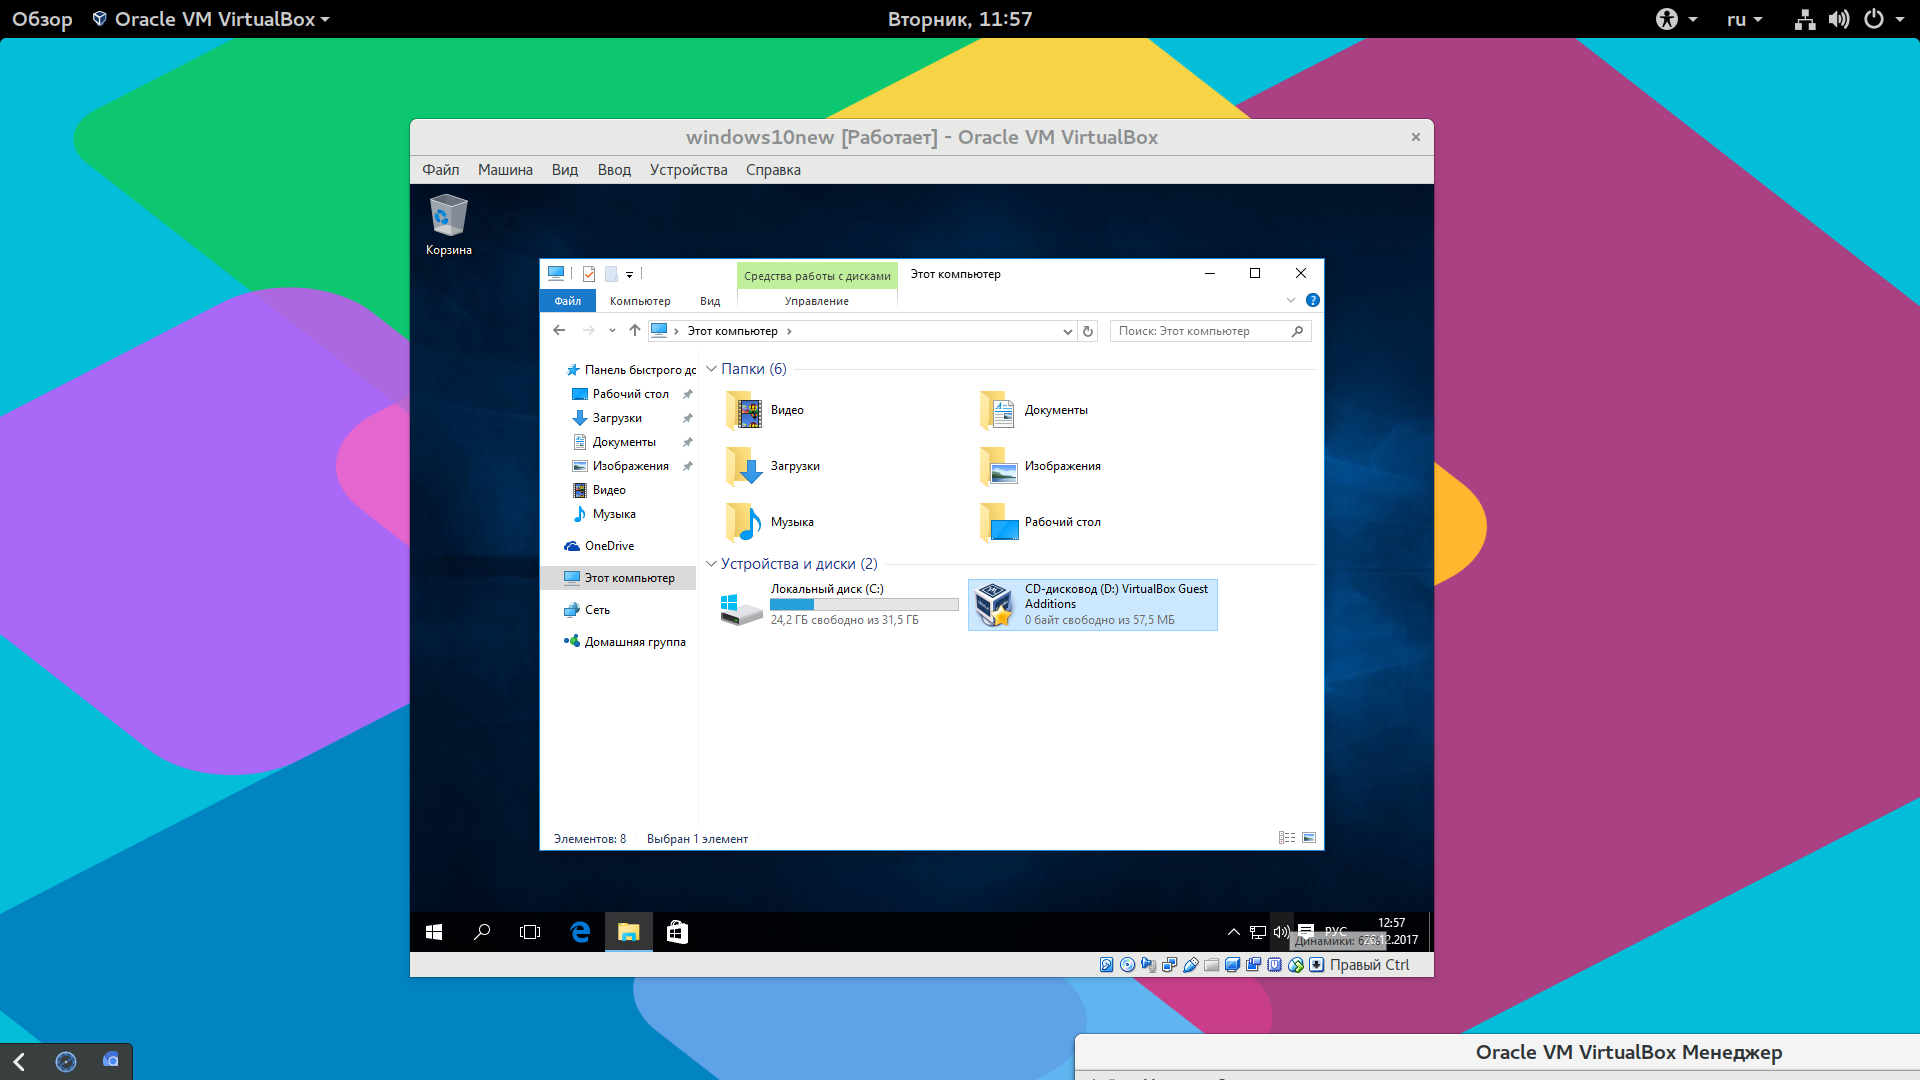Select OneDrive in the navigation pane

click(609, 546)
